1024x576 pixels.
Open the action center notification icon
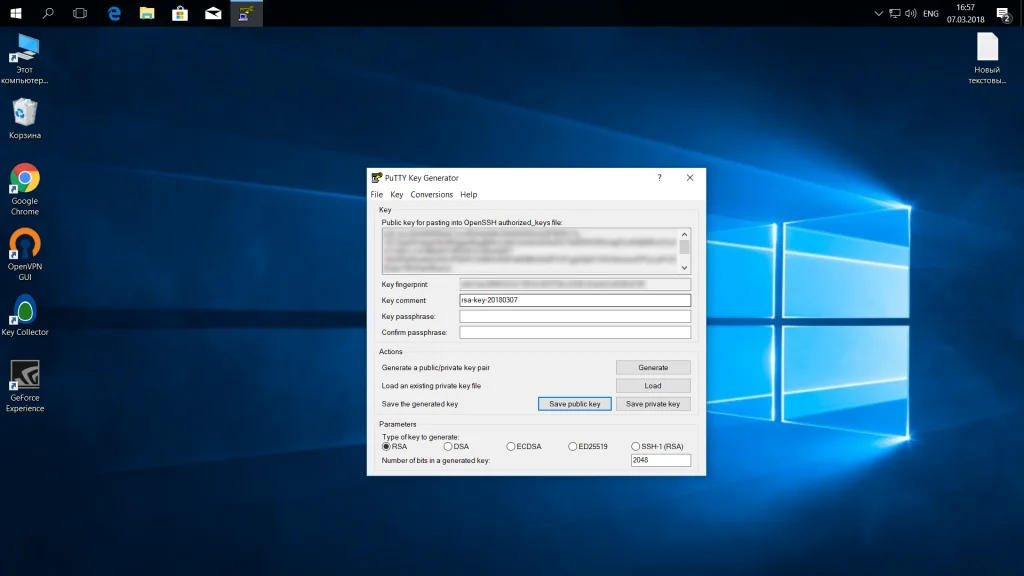click(x=1003, y=13)
